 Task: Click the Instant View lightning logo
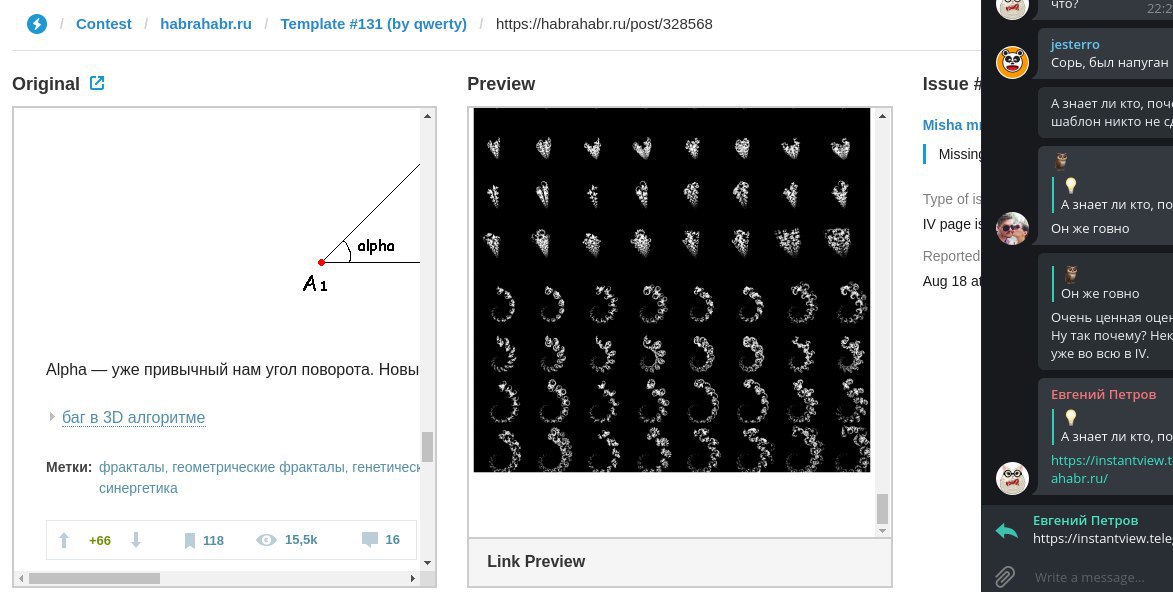pyautogui.click(x=37, y=23)
